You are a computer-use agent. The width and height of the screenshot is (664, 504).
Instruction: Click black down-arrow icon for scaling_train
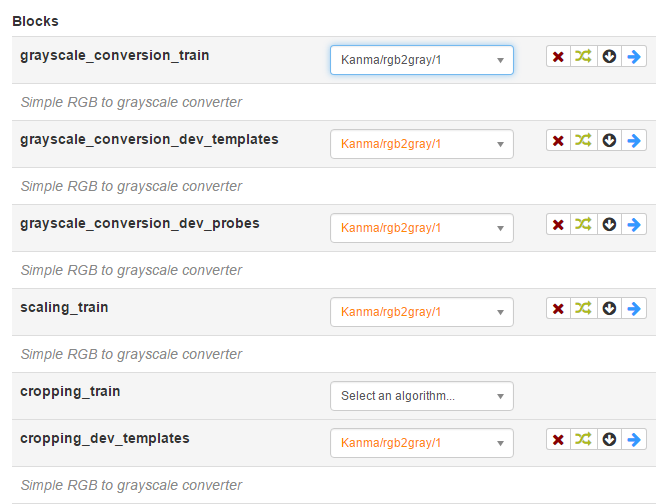click(609, 308)
